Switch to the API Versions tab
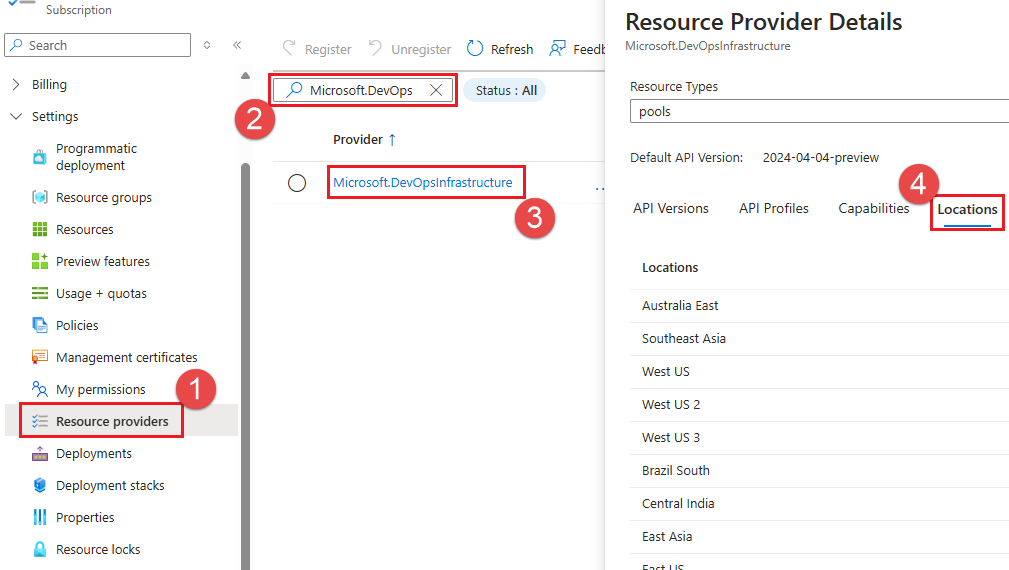Viewport: 1009px width, 570px height. [671, 209]
